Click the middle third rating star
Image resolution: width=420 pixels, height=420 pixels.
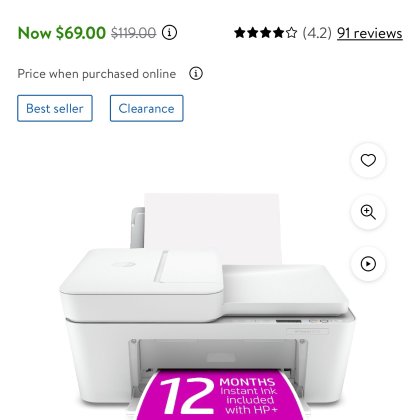265,33
